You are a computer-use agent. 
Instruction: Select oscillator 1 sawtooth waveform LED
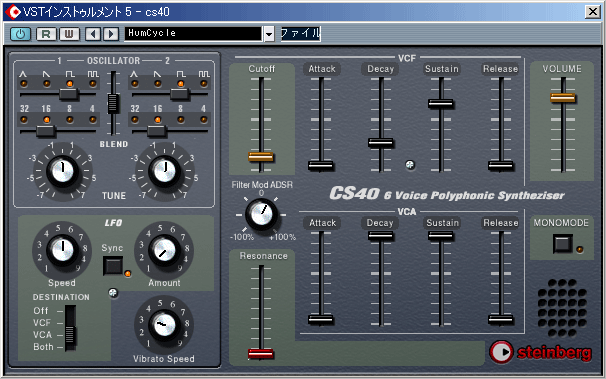click(x=46, y=83)
